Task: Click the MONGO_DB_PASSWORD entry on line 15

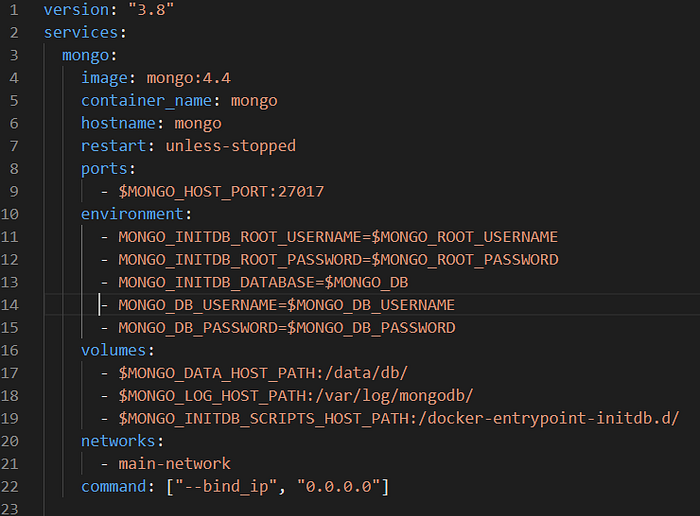Action: click(287, 328)
